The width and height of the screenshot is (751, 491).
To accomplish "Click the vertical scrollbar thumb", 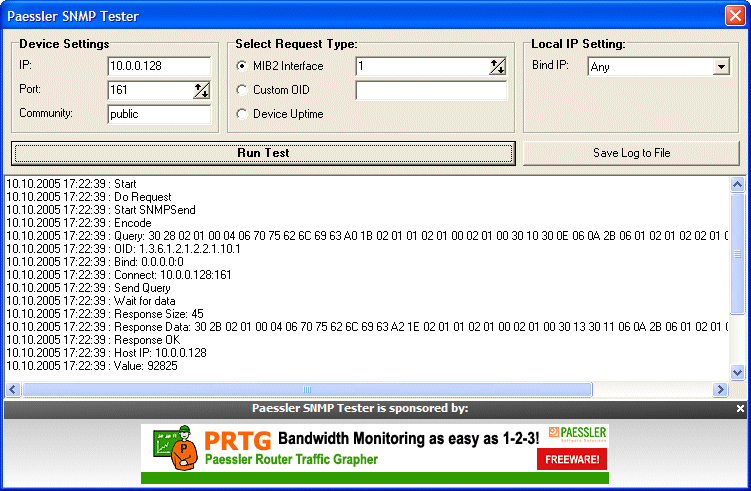I will [738, 254].
